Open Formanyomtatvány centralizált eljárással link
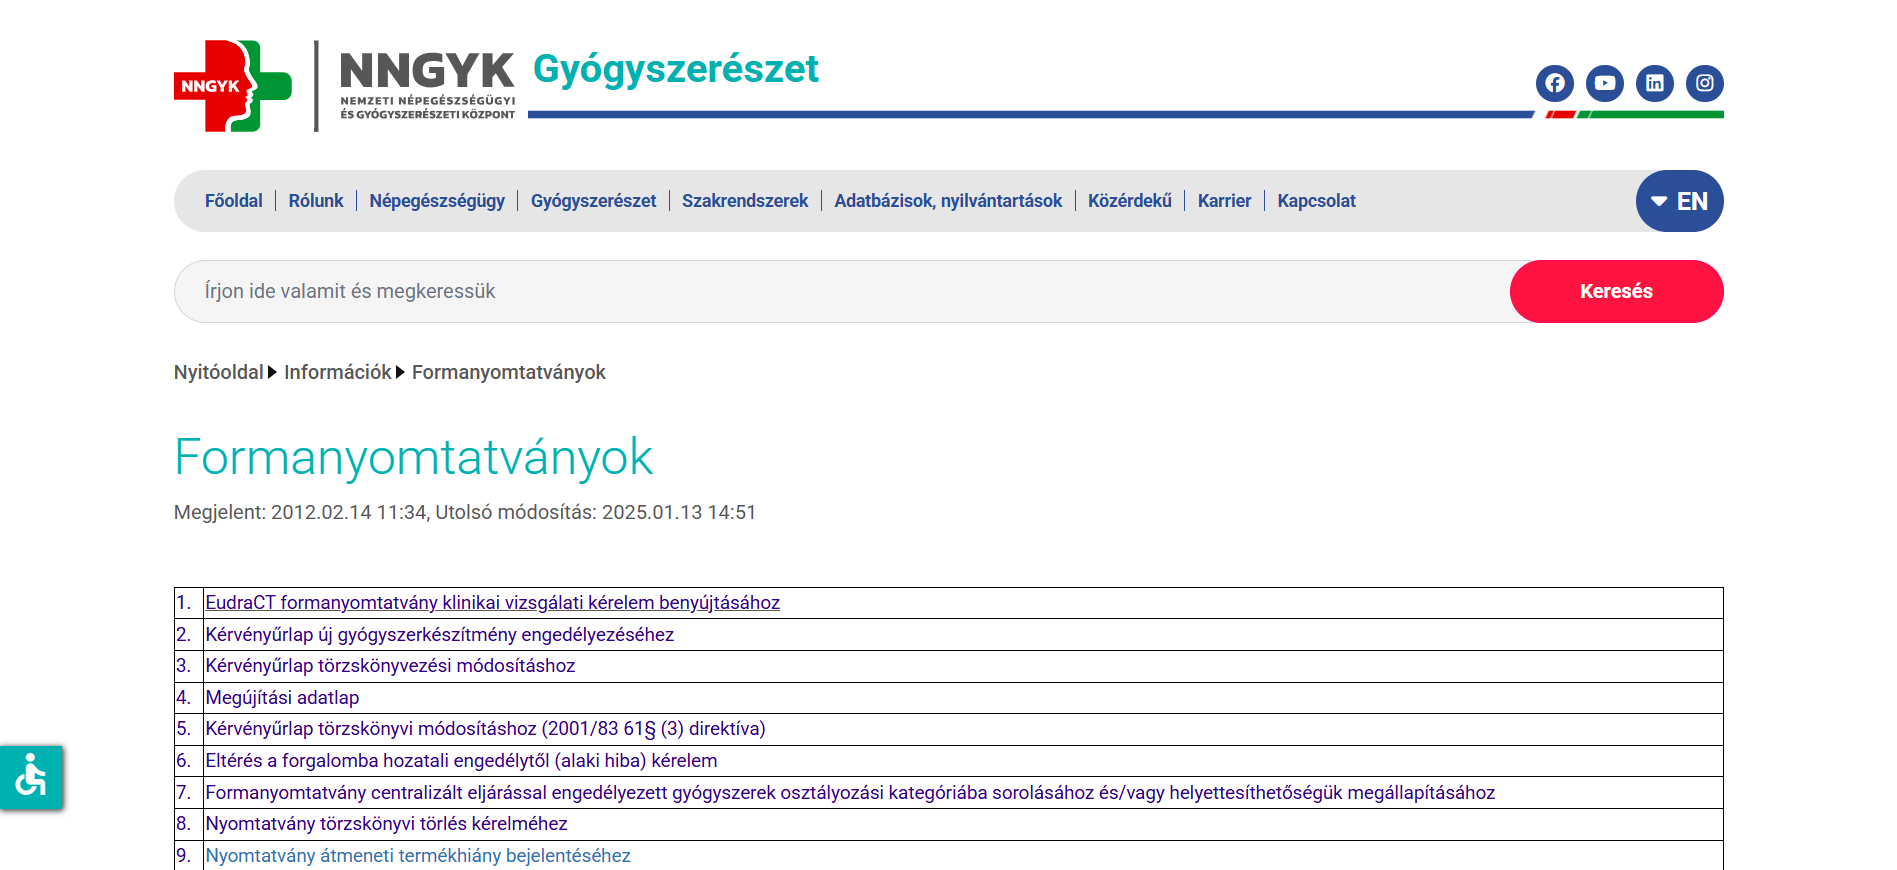This screenshot has height=870, width=1897. click(x=850, y=793)
